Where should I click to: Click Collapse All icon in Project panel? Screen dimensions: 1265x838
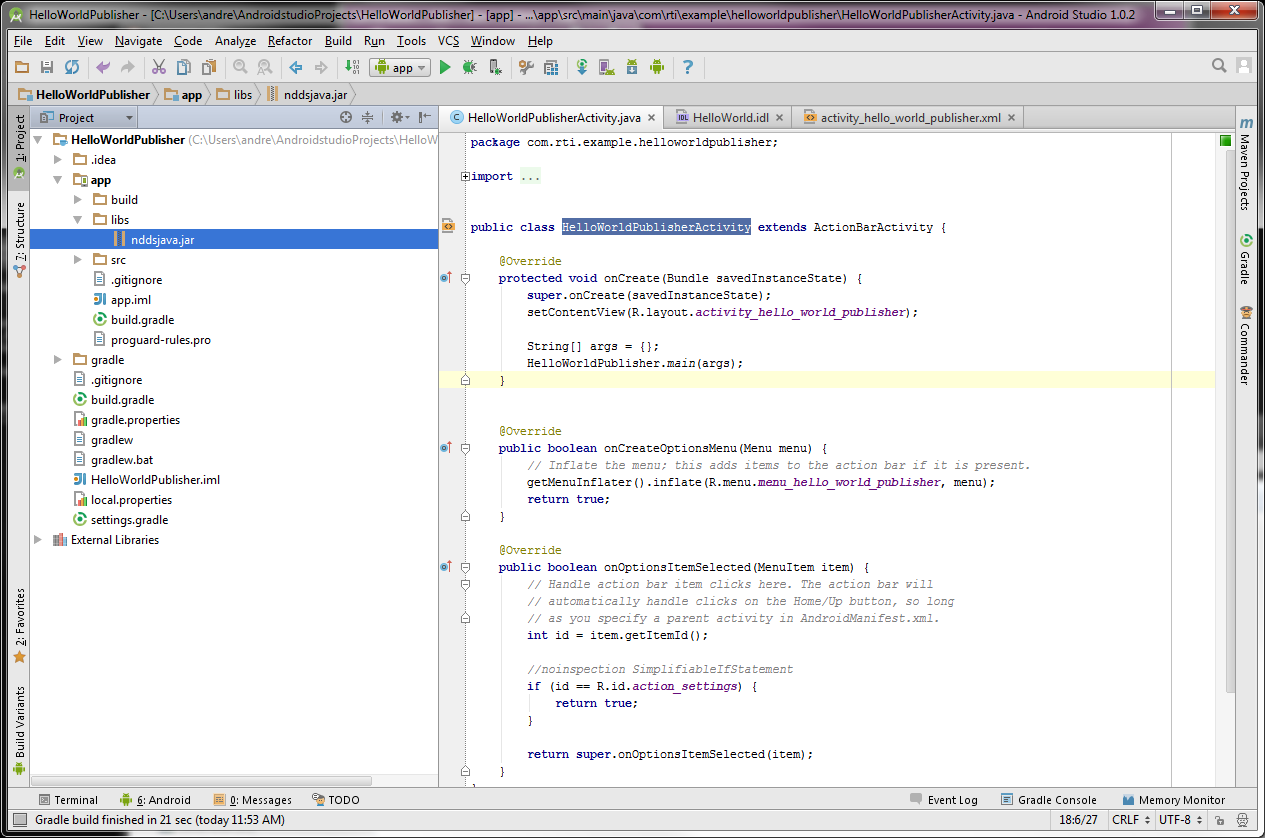point(367,117)
